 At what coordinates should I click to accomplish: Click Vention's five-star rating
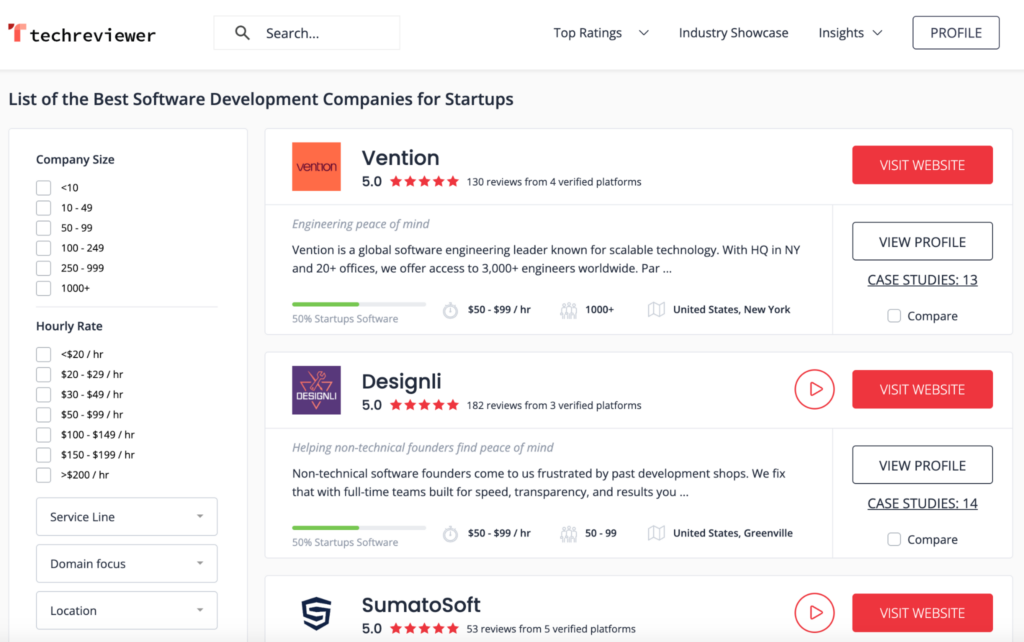point(424,182)
